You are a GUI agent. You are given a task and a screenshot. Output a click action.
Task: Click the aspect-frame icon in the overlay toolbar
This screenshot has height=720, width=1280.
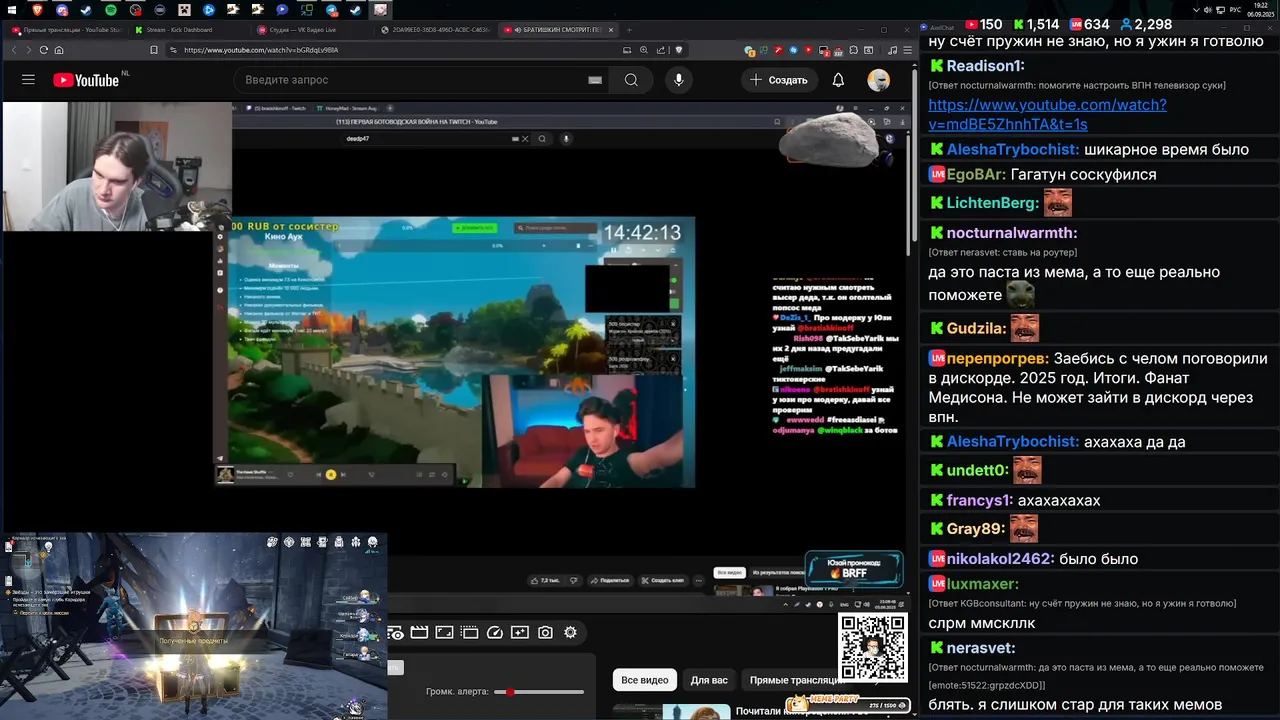pos(444,632)
